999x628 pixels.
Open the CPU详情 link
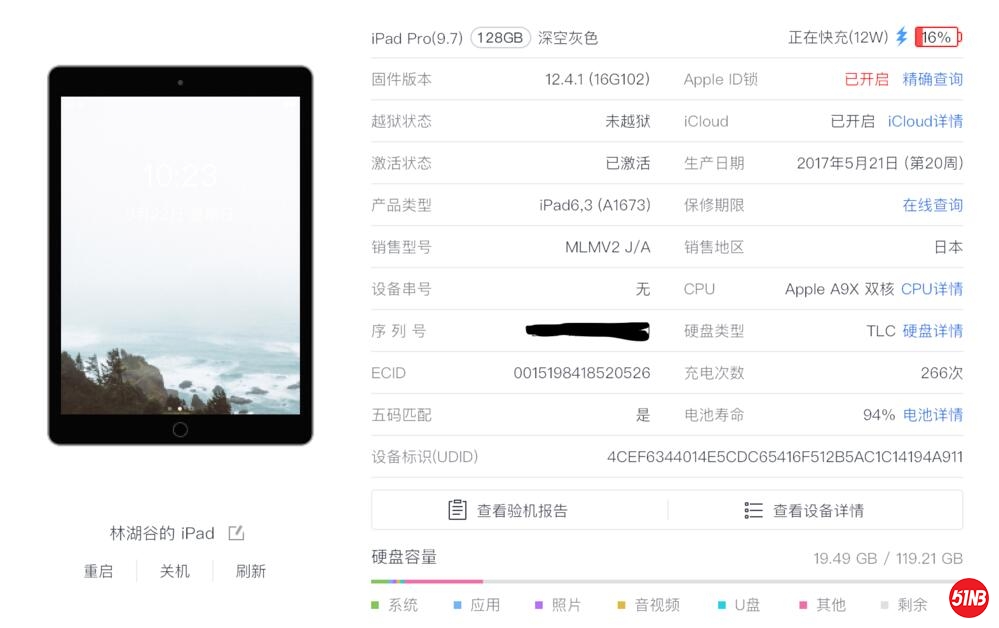[932, 289]
